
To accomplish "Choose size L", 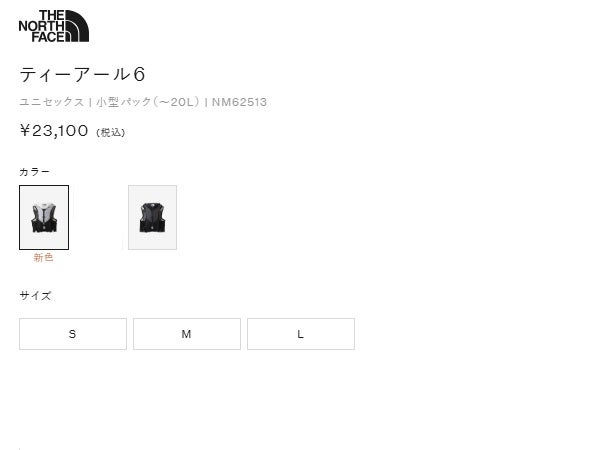I will [x=301, y=334].
